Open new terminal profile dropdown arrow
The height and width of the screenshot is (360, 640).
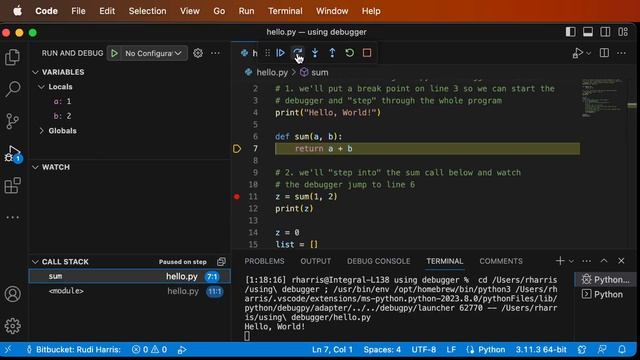pos(571,261)
